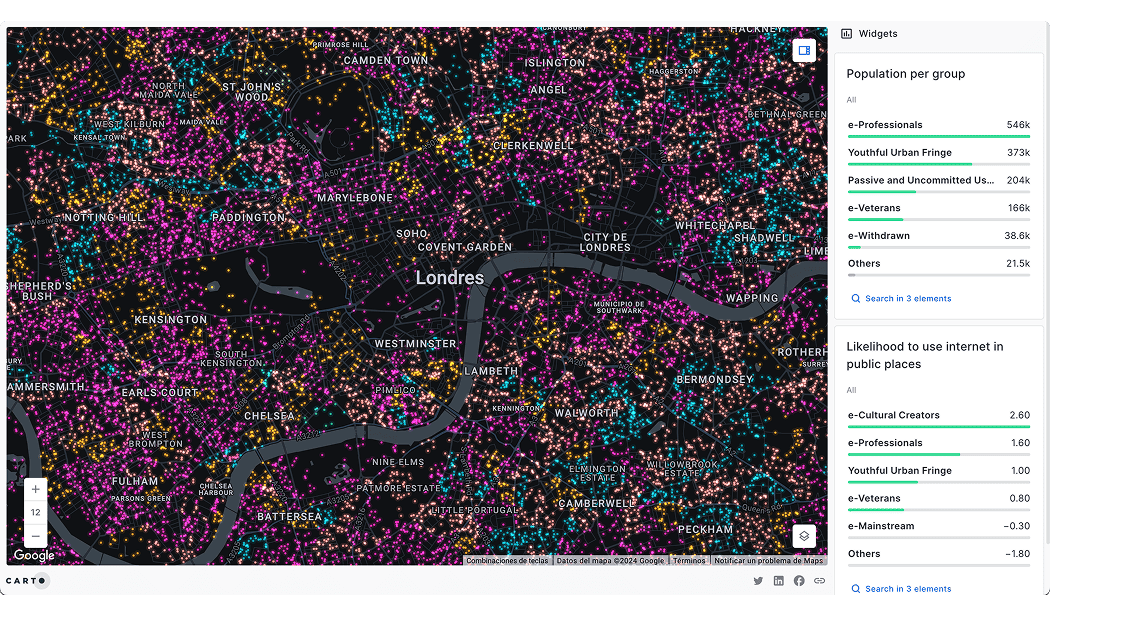Screen dimensions: 1131x618
Task: Toggle the widgets sidebar panel icon
Action: (804, 50)
